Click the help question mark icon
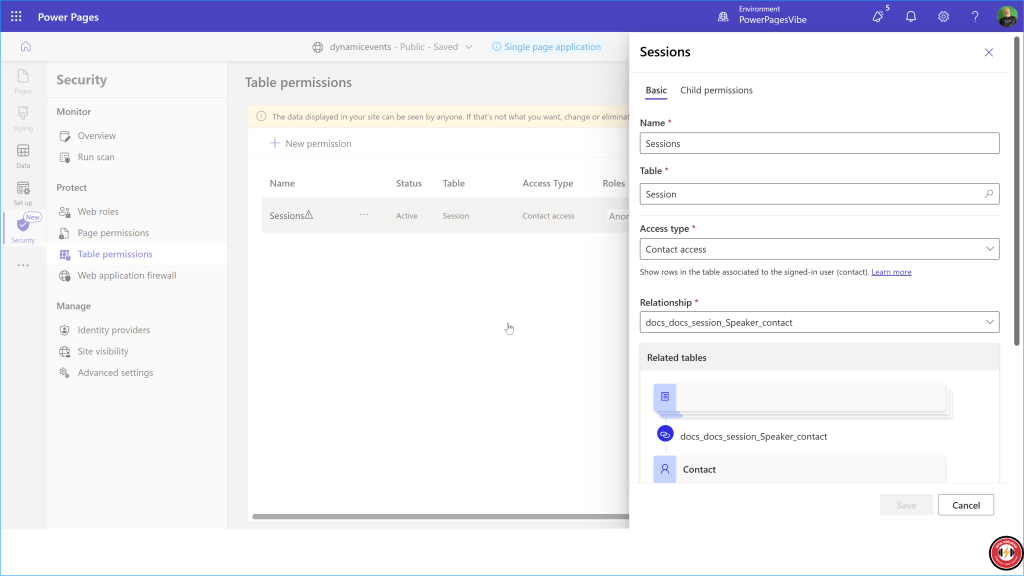This screenshot has height=576, width=1024. (975, 17)
